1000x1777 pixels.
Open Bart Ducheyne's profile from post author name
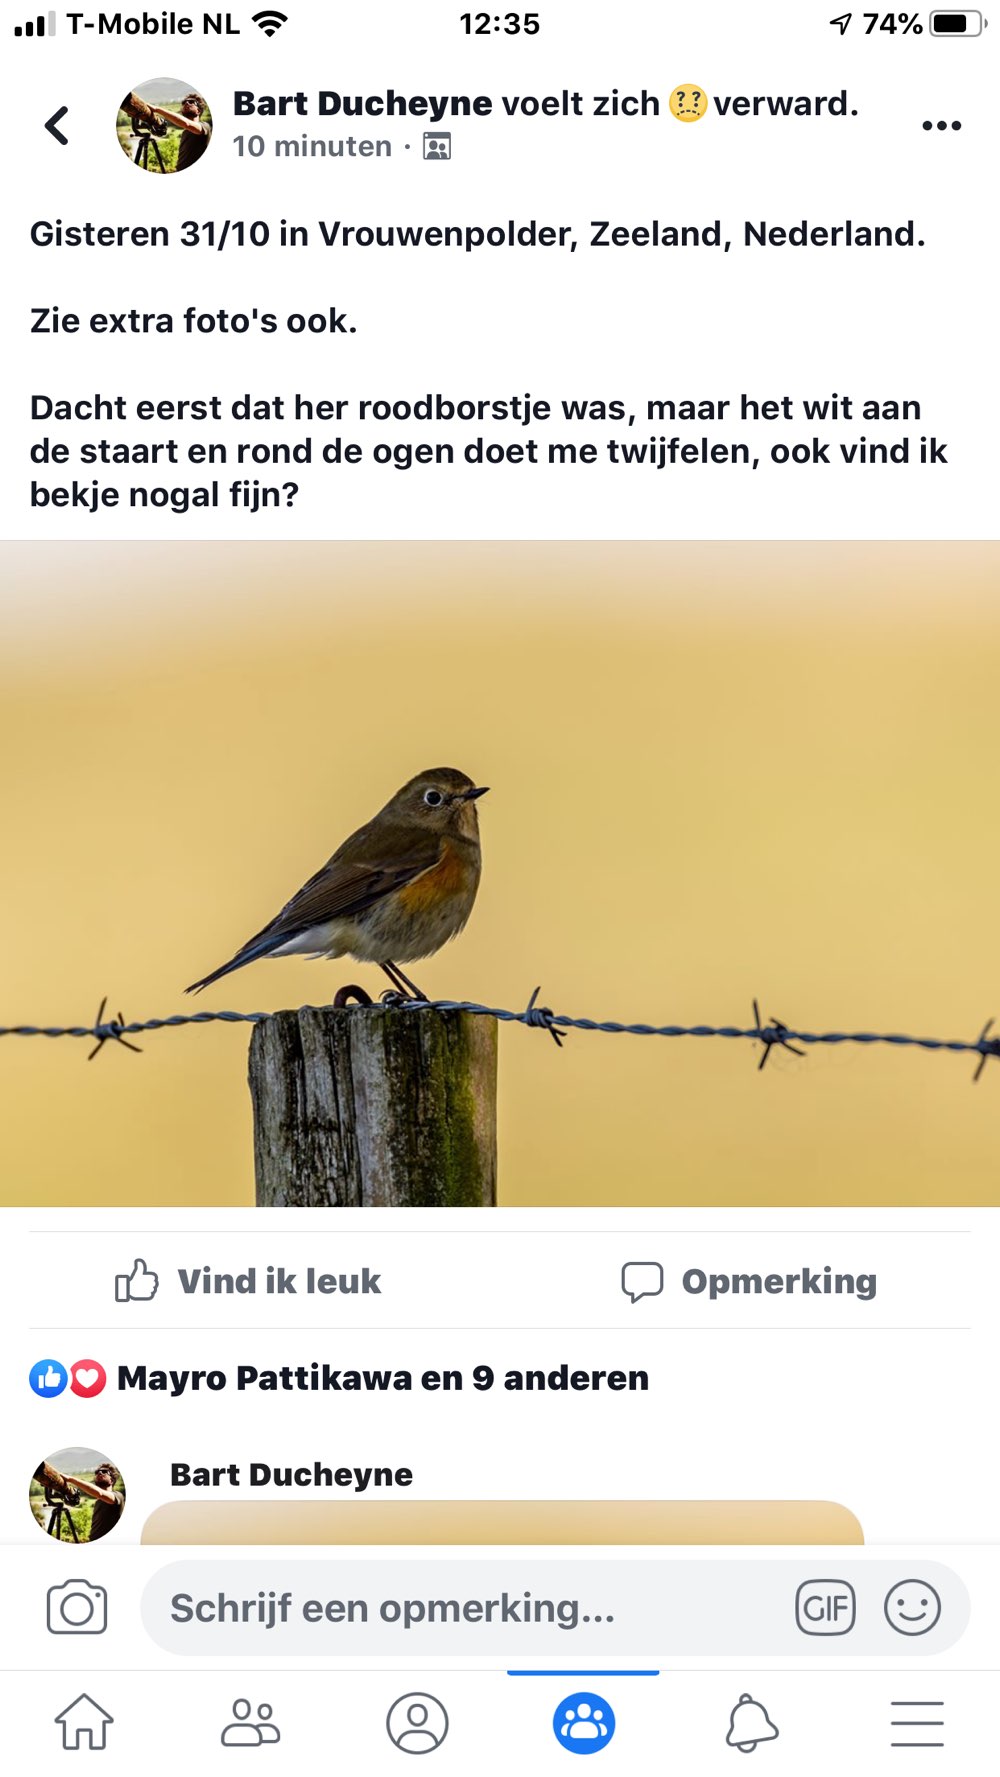coord(362,103)
